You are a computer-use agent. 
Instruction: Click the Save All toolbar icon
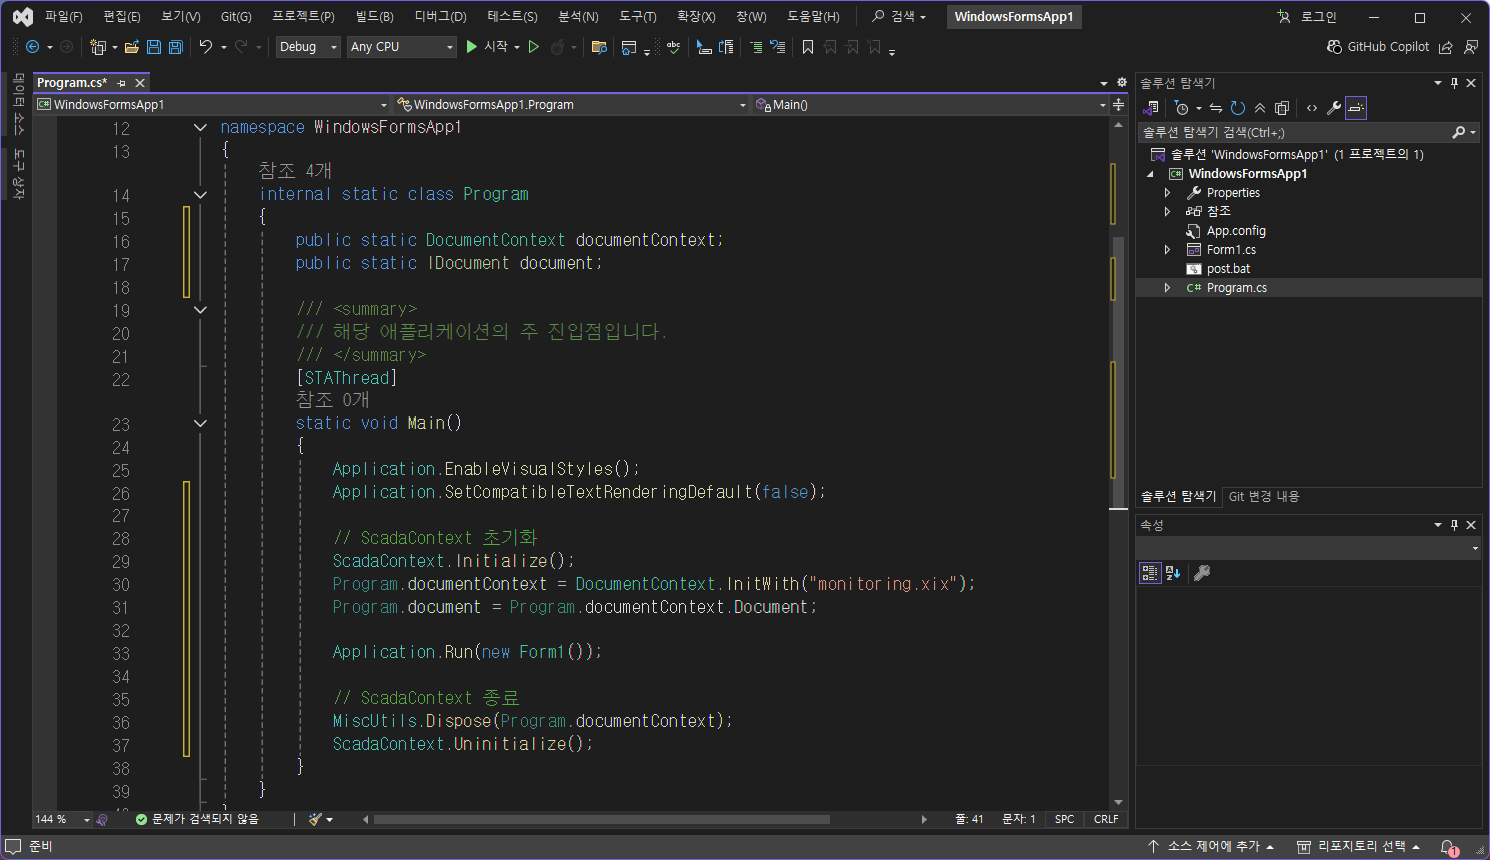[x=176, y=47]
